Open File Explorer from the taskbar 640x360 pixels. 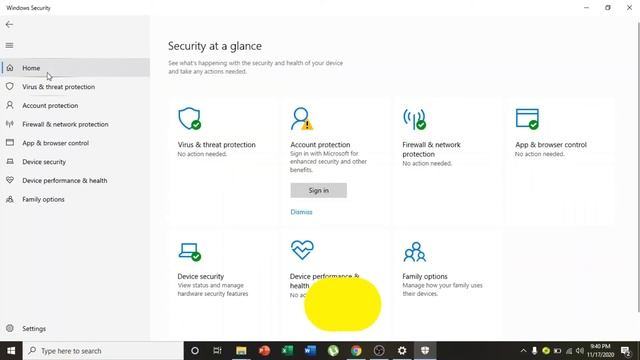click(241, 351)
